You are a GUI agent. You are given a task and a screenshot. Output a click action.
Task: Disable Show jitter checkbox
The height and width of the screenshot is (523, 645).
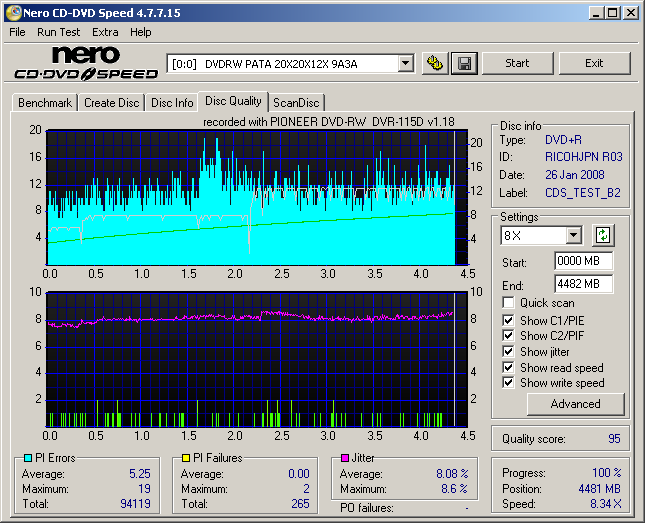508,351
